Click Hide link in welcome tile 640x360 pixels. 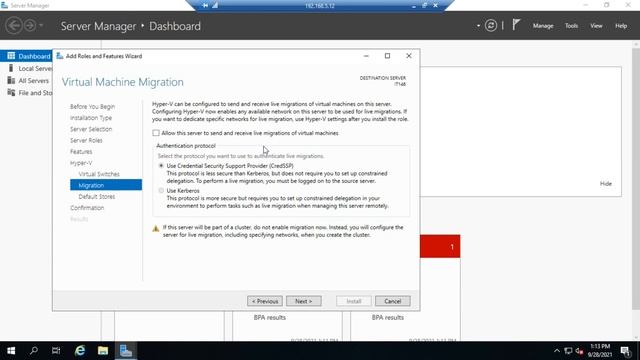pos(606,184)
